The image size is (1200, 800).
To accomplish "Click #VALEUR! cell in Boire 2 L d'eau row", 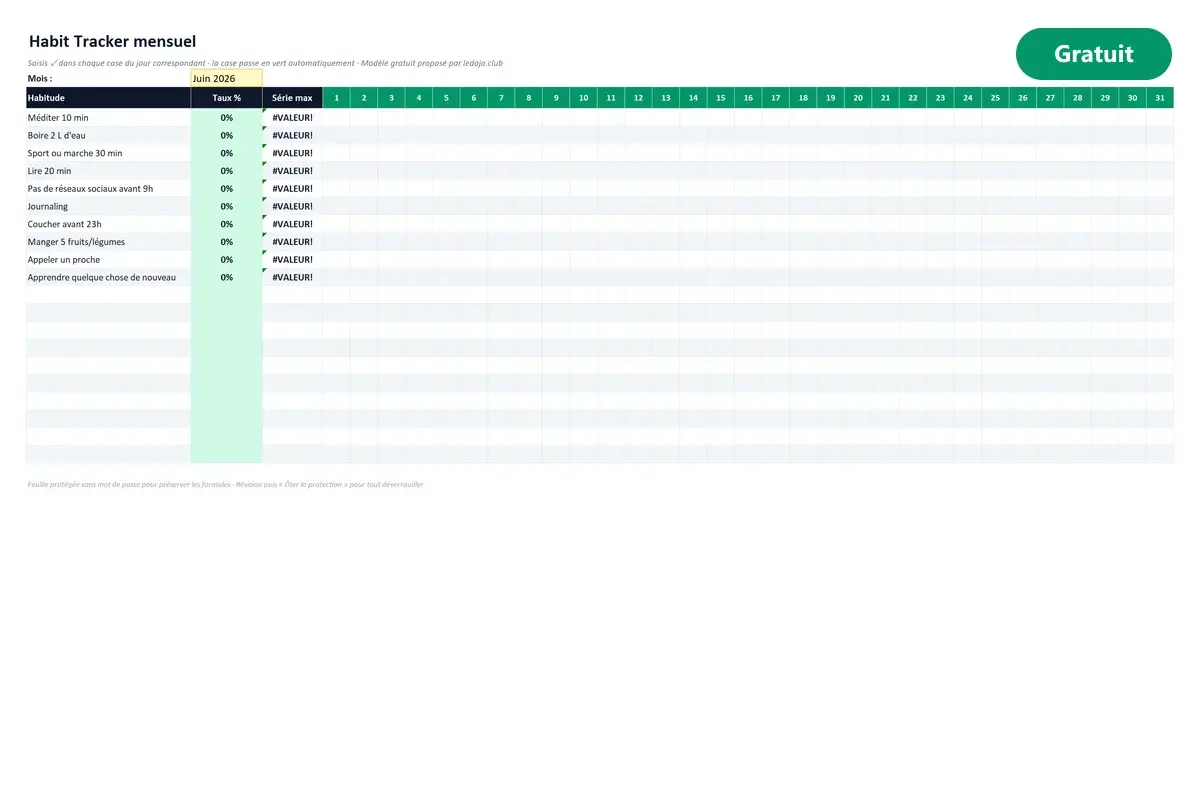I will click(292, 135).
